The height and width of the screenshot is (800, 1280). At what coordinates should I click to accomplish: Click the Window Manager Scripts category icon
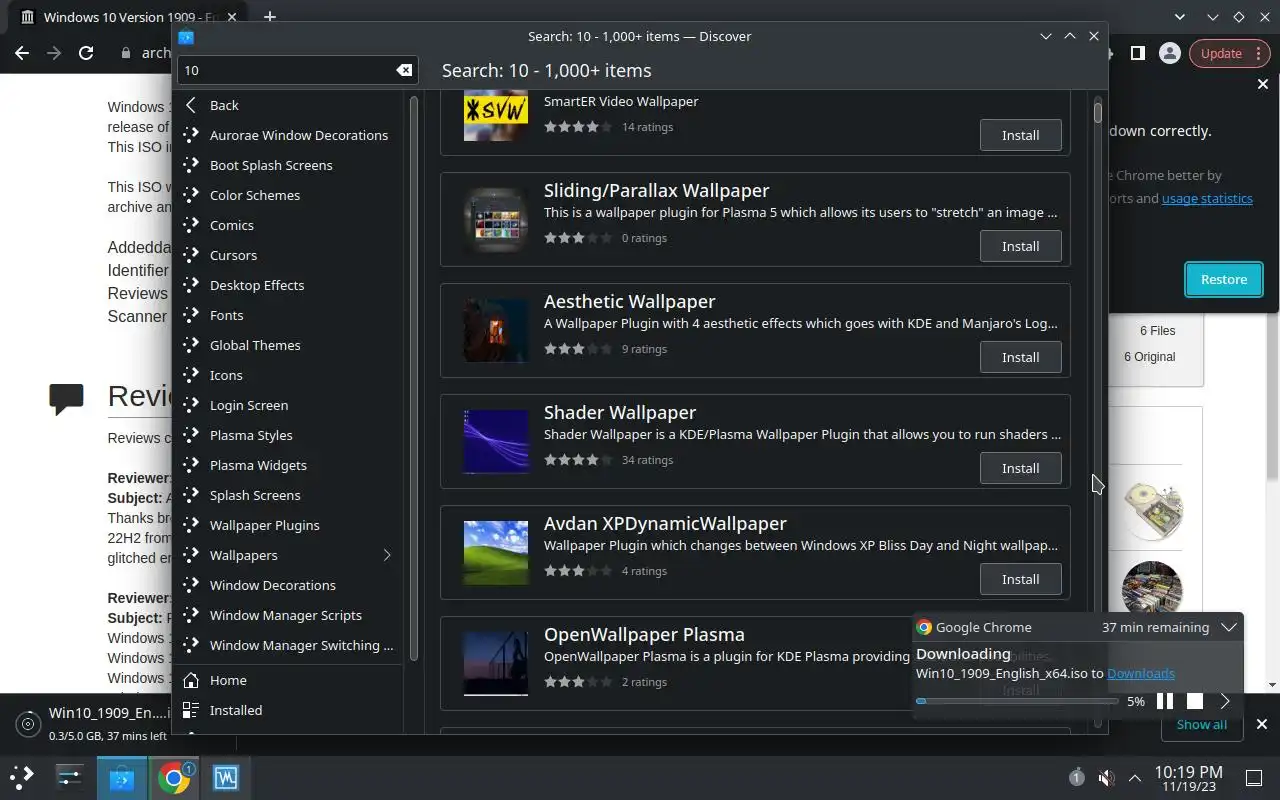tap(191, 615)
